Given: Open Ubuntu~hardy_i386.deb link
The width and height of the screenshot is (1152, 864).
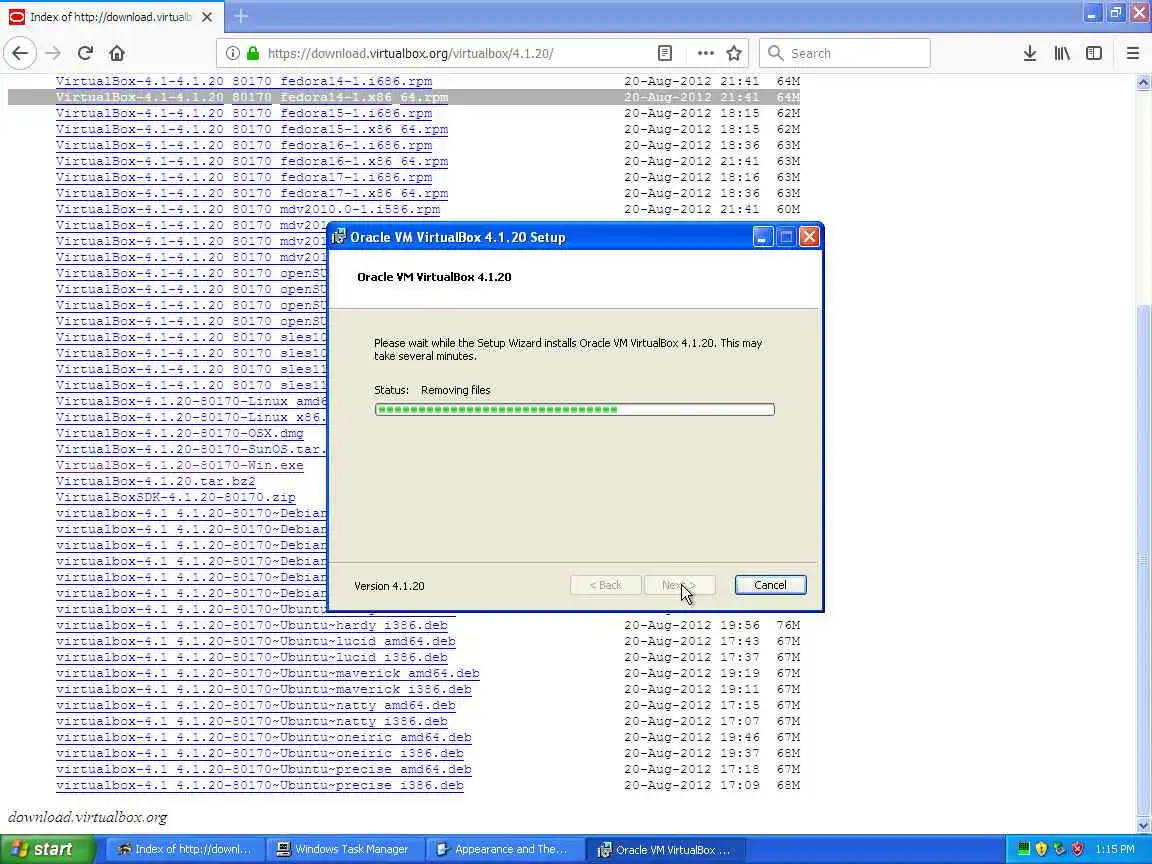Looking at the screenshot, I should [x=252, y=625].
